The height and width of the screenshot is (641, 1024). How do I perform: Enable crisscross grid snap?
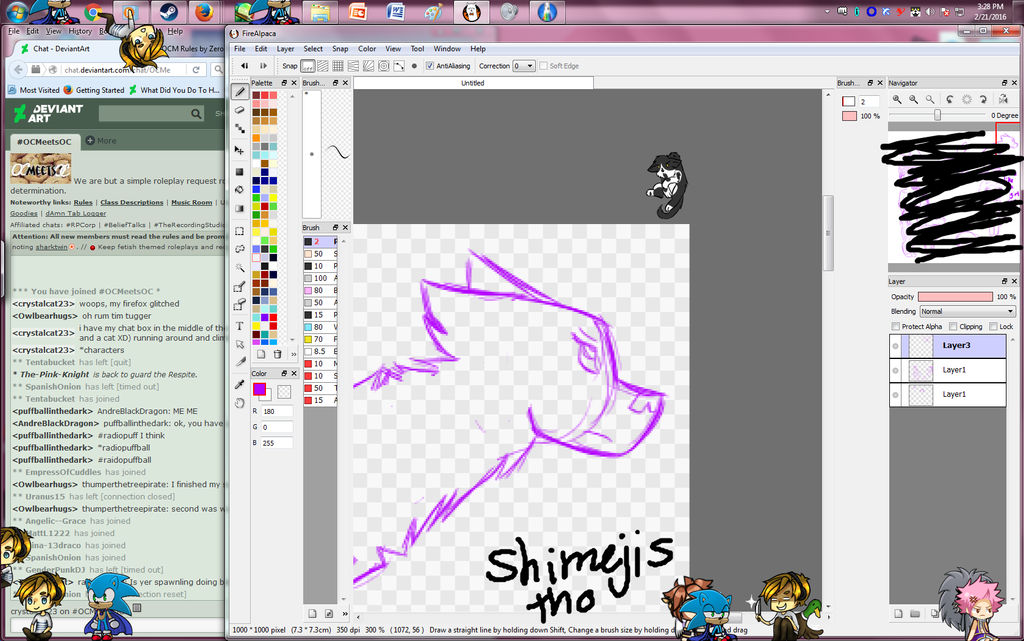point(338,66)
